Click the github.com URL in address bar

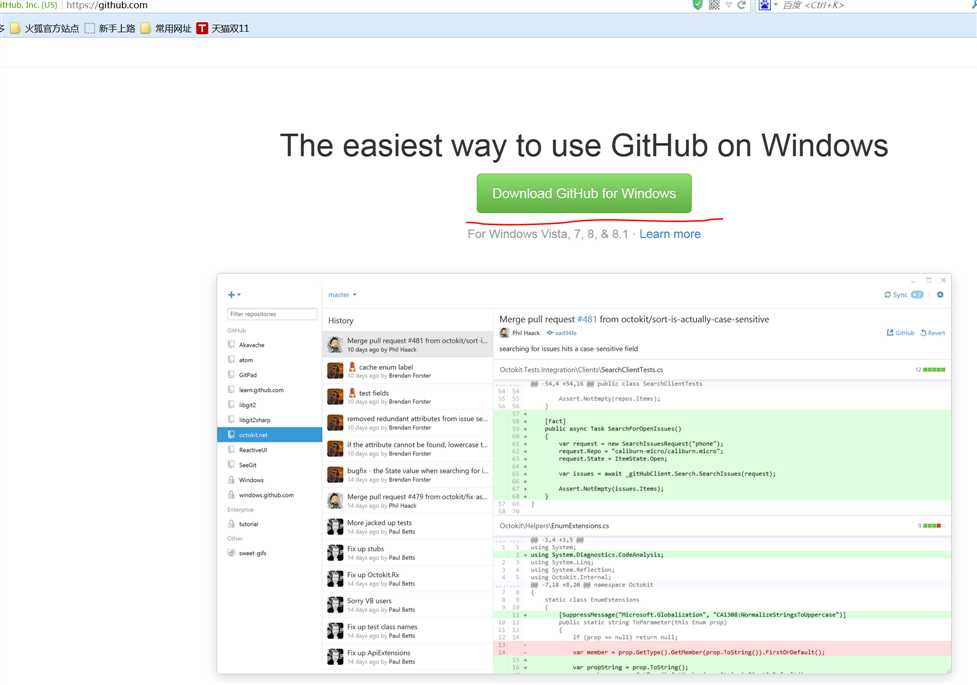point(107,5)
